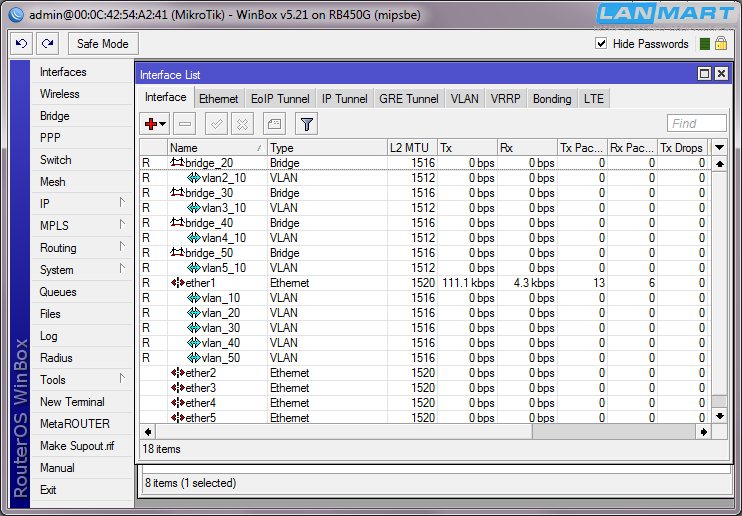Click the Tx Drops column header
The image size is (742, 516).
[682, 148]
